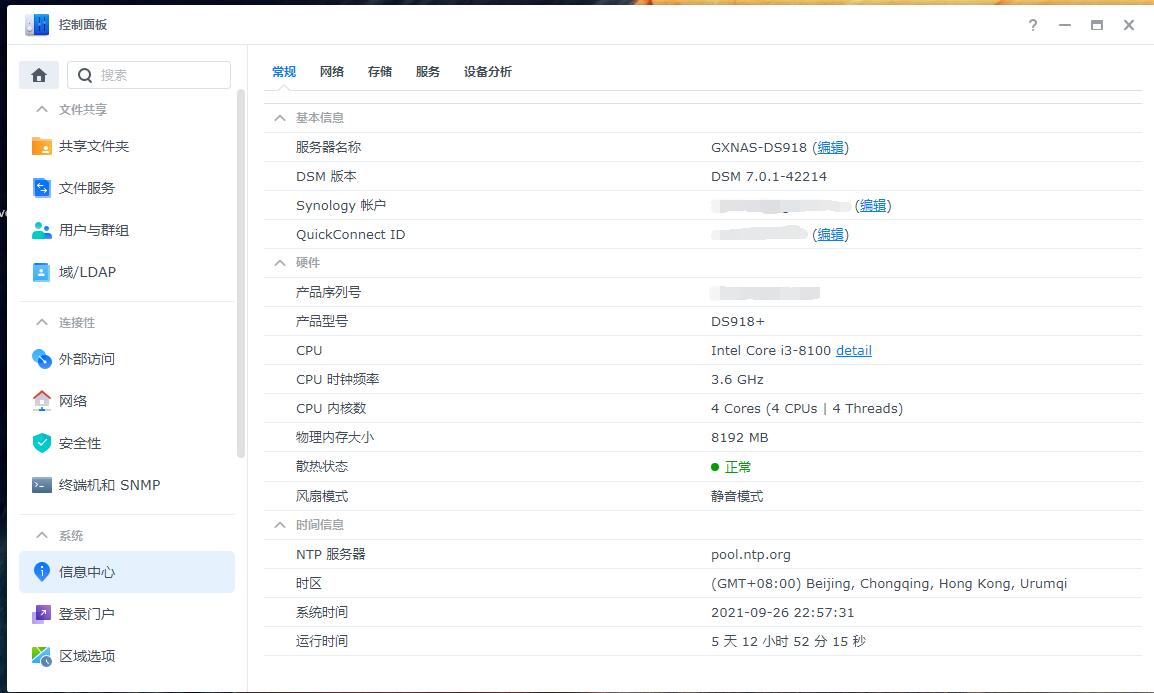This screenshot has width=1154, height=693.
Task: Open 终端机和 SNMP terminal icon
Action: click(x=41, y=485)
